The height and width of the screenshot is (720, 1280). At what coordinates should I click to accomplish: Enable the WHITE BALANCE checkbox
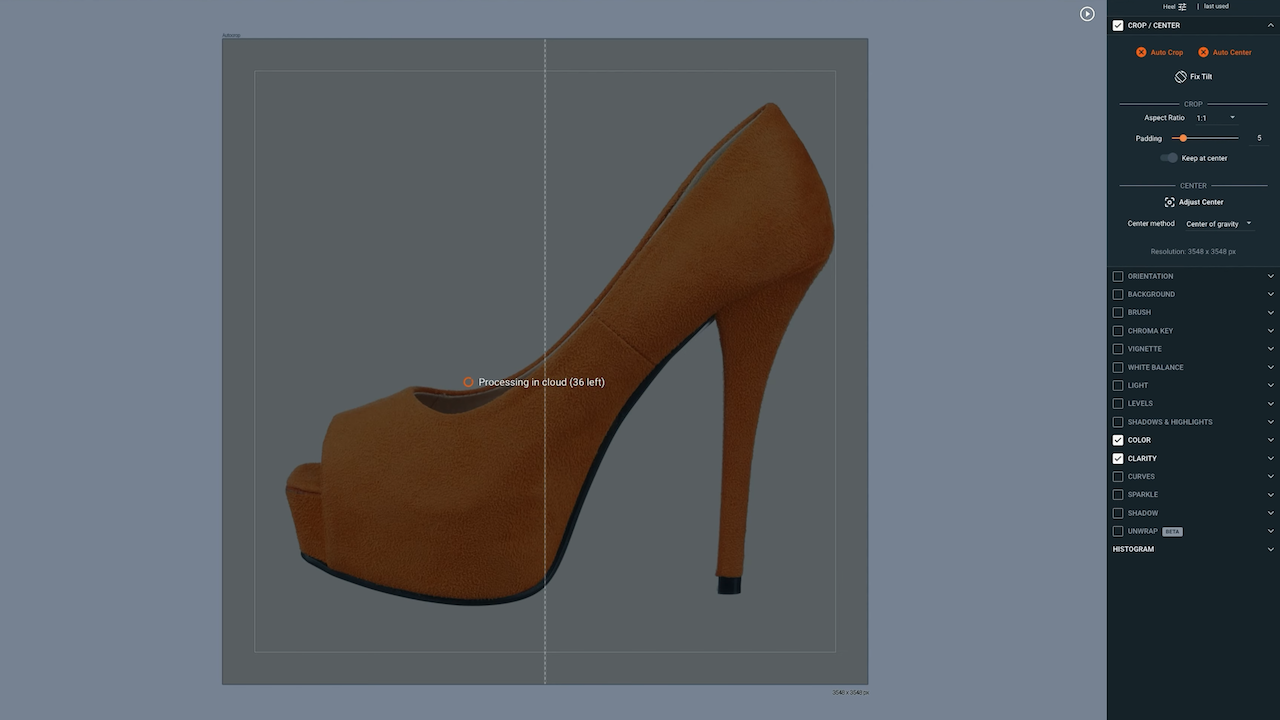1118,367
